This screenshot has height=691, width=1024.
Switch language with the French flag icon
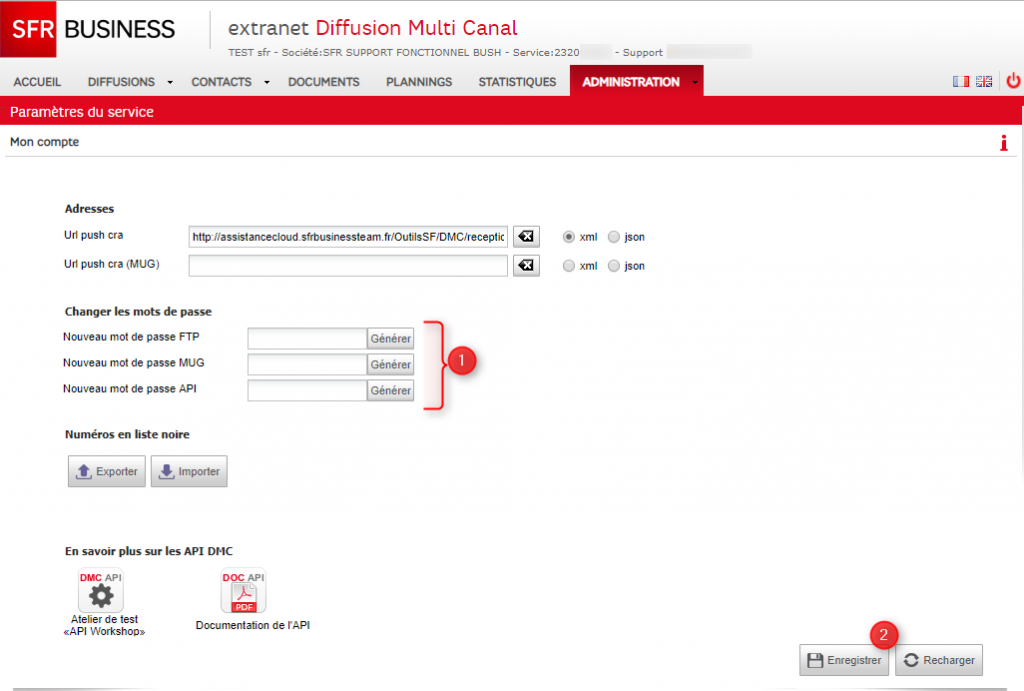pyautogui.click(x=960, y=82)
